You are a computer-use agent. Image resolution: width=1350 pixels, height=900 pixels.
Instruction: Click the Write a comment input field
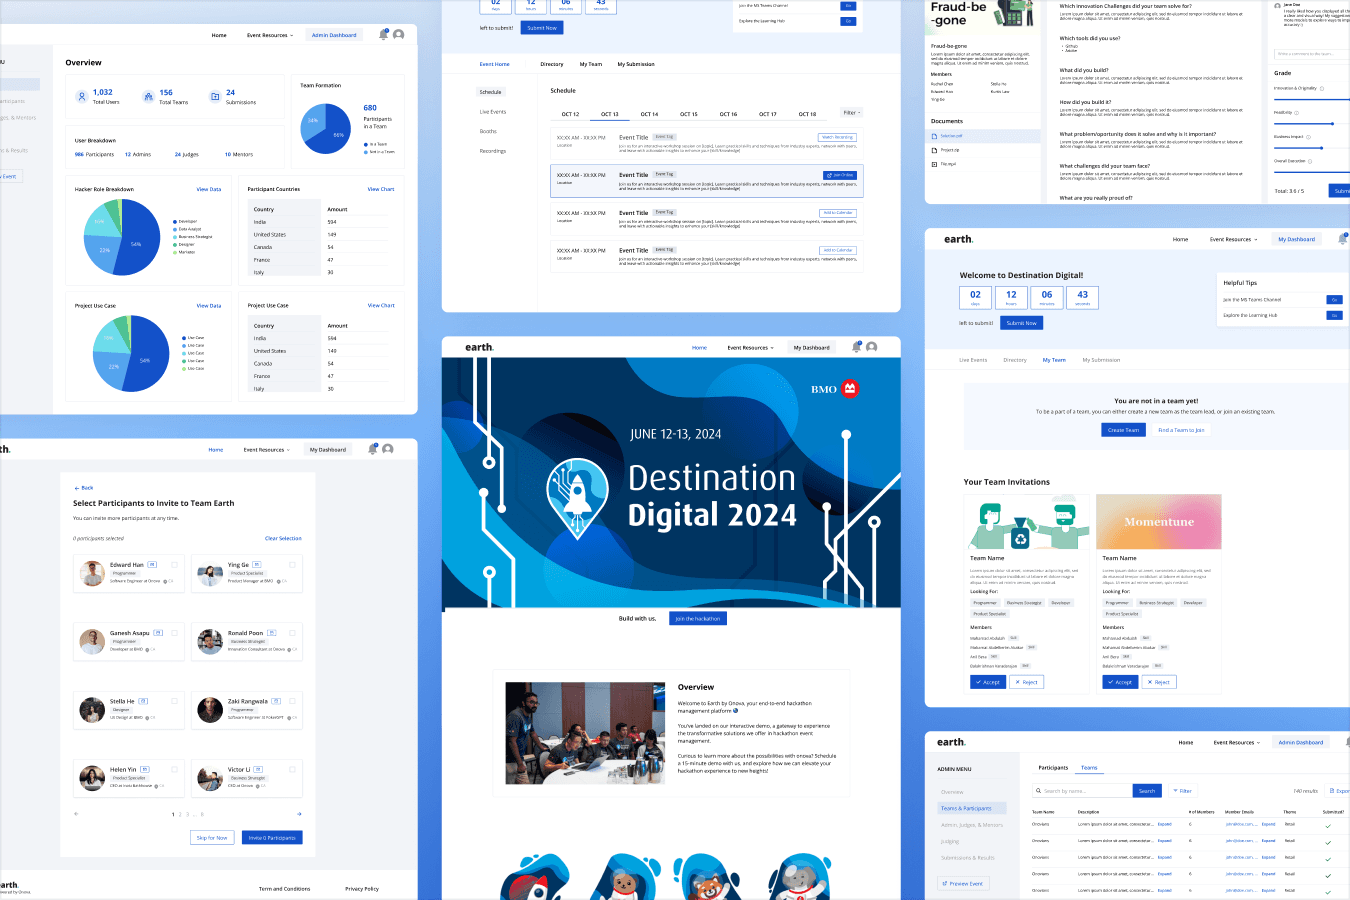coord(1311,54)
